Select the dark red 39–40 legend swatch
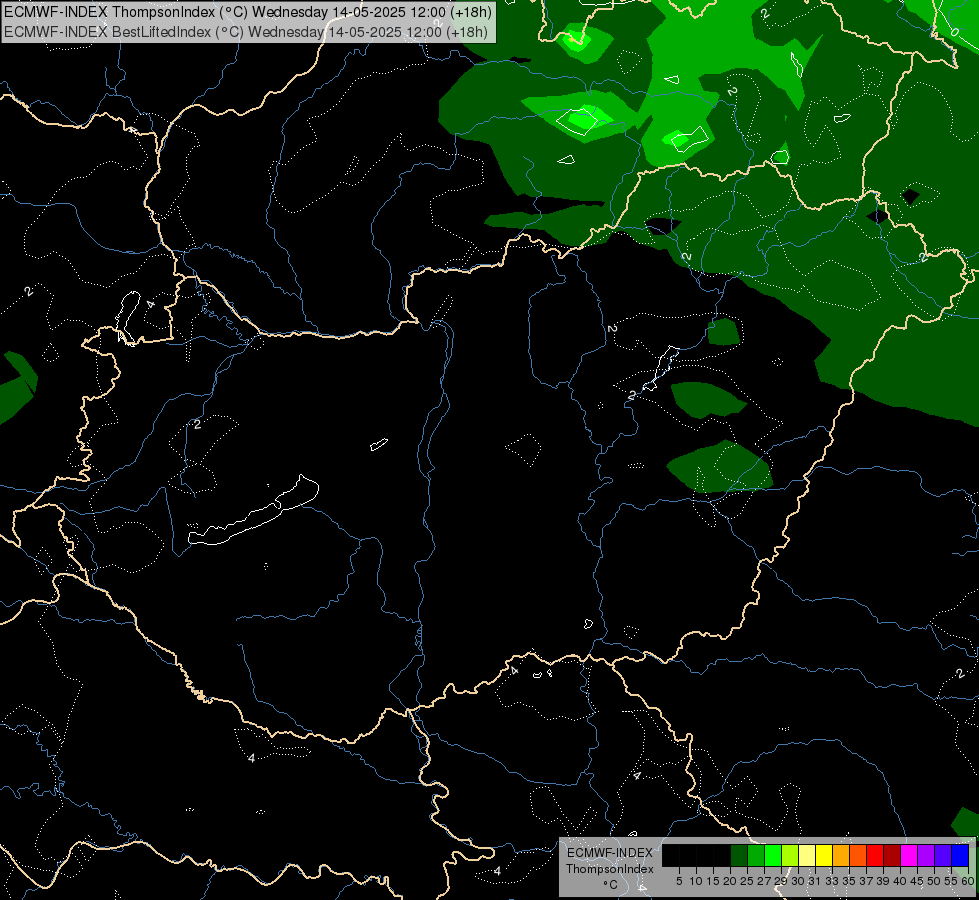The image size is (979, 900). [892, 855]
